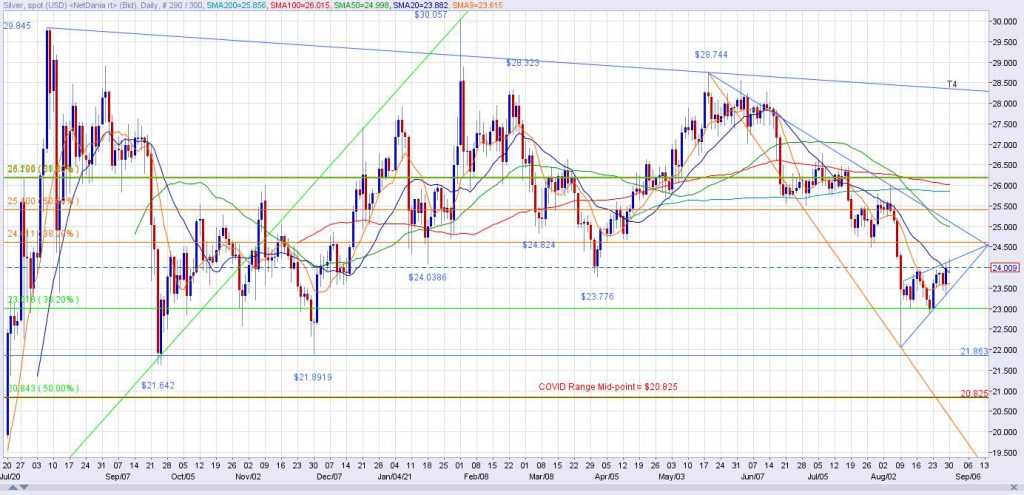This screenshot has width=1024, height=495.
Task: Click the 27.000 price axis value
Action: coord(1006,144)
